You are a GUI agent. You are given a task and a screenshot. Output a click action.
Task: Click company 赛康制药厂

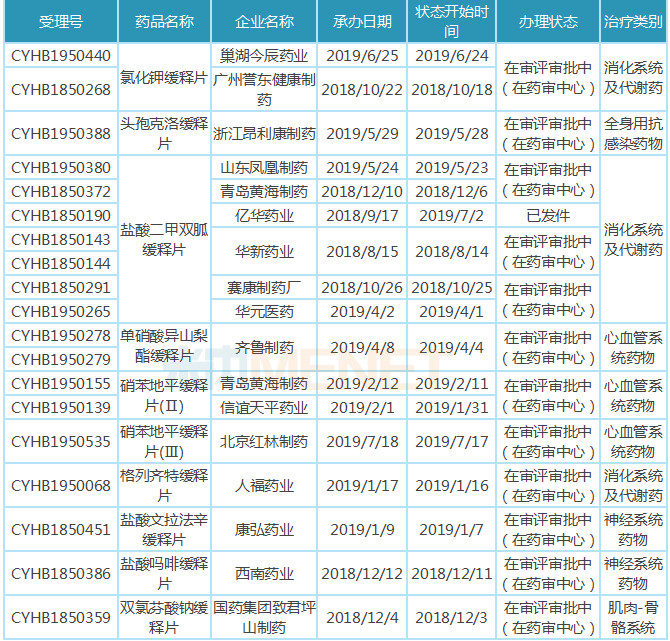[264, 288]
